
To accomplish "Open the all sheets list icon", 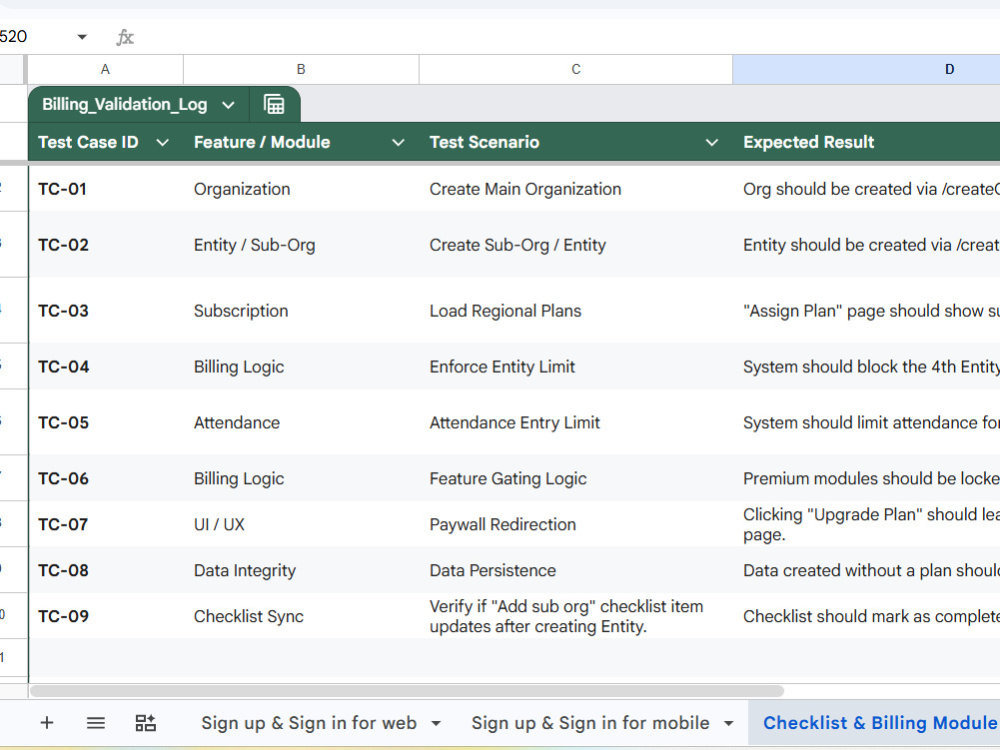I will coord(96,723).
